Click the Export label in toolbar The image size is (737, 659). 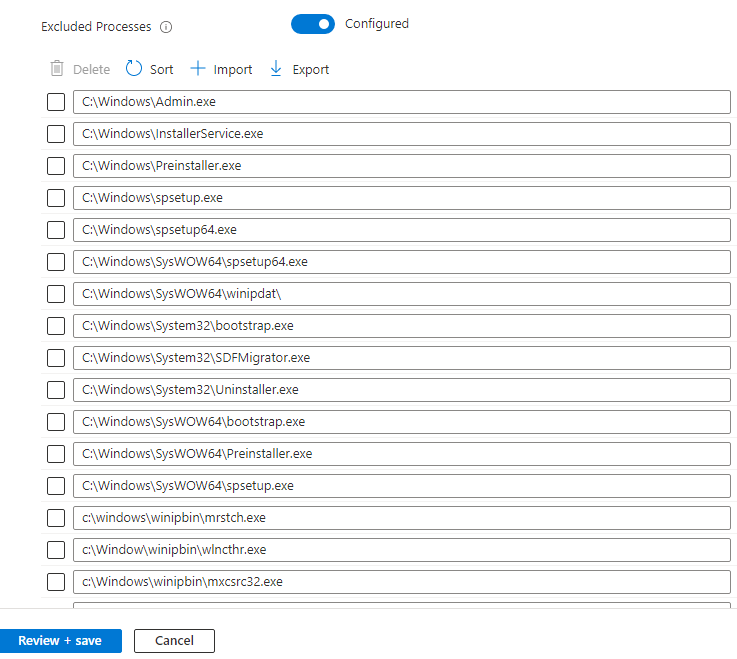pos(311,70)
